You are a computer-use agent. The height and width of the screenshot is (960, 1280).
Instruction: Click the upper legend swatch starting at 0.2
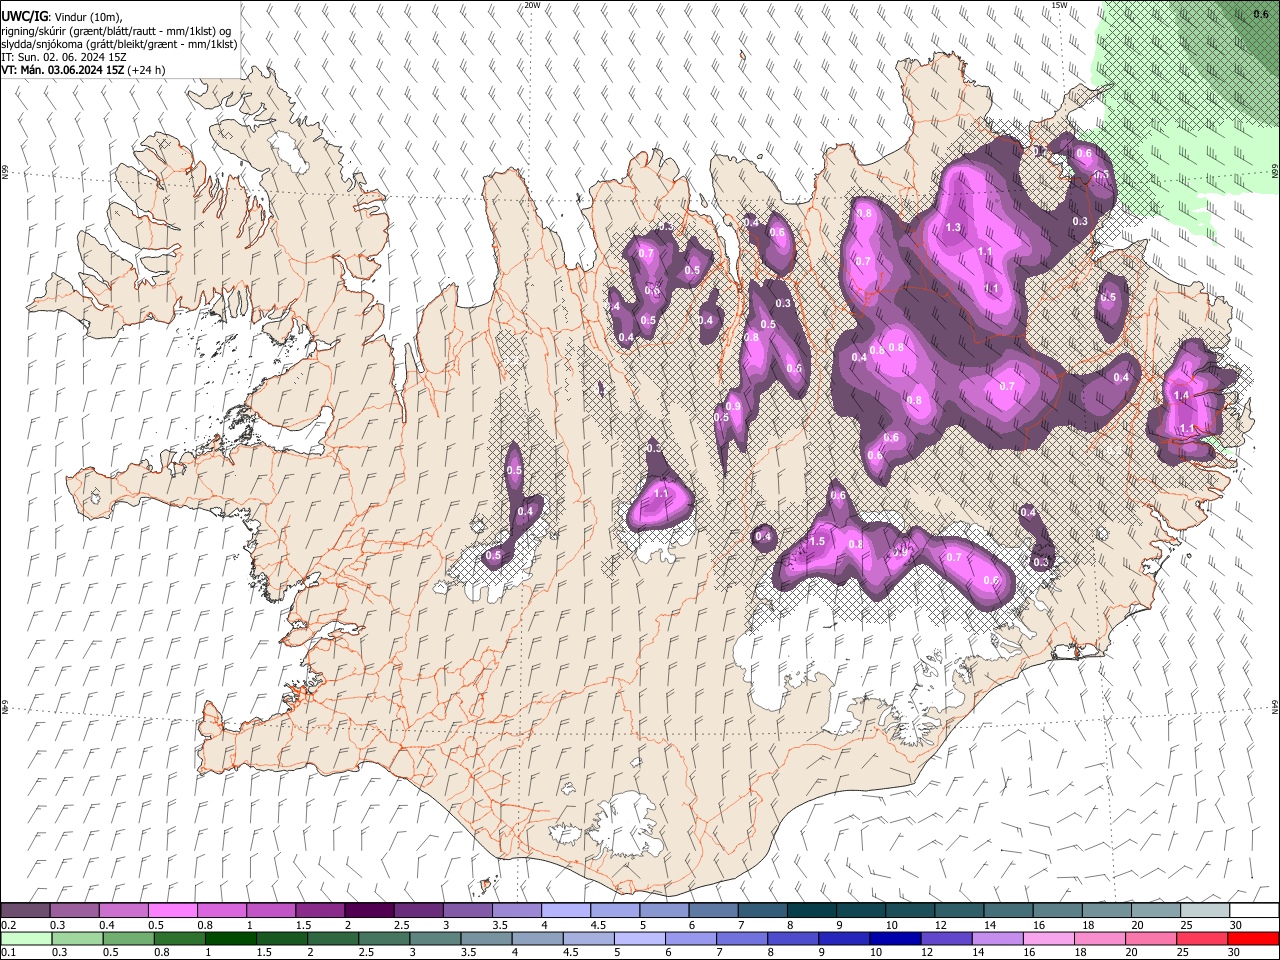pyautogui.click(x=25, y=910)
